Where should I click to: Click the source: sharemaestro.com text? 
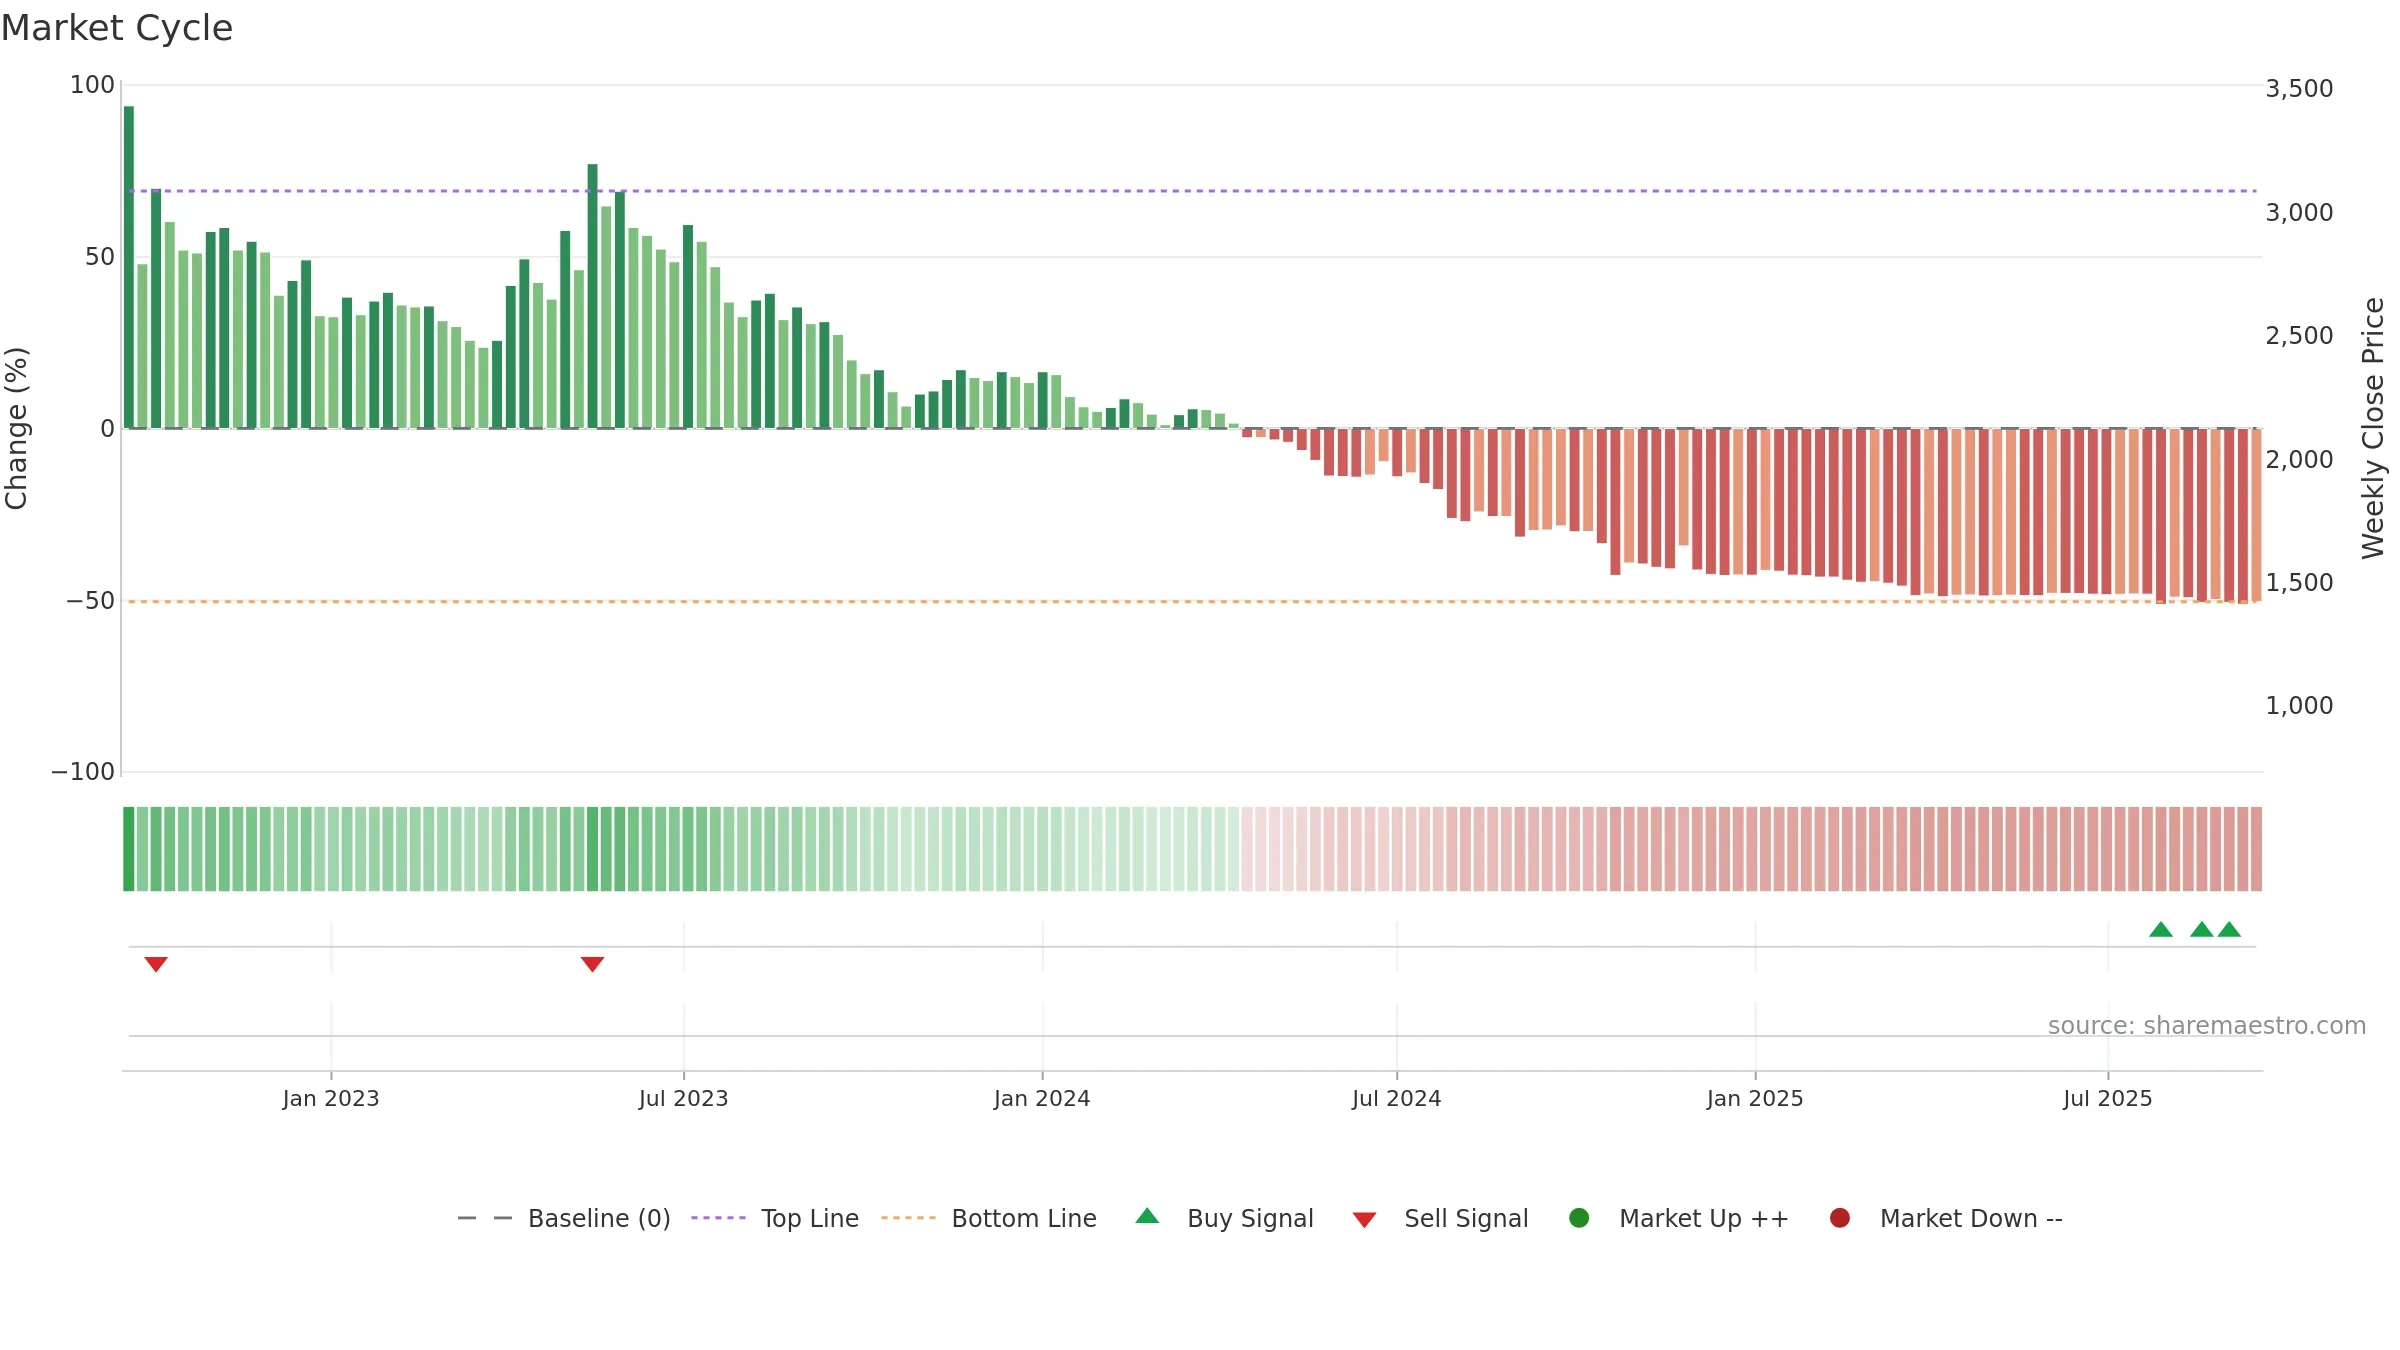click(x=2207, y=1025)
